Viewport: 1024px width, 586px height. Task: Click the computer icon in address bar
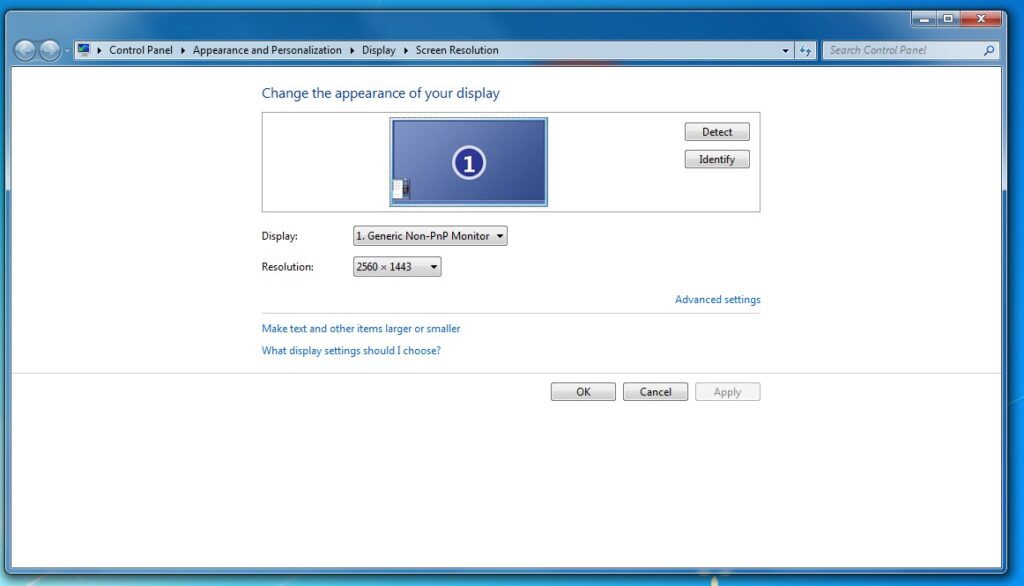coord(84,50)
